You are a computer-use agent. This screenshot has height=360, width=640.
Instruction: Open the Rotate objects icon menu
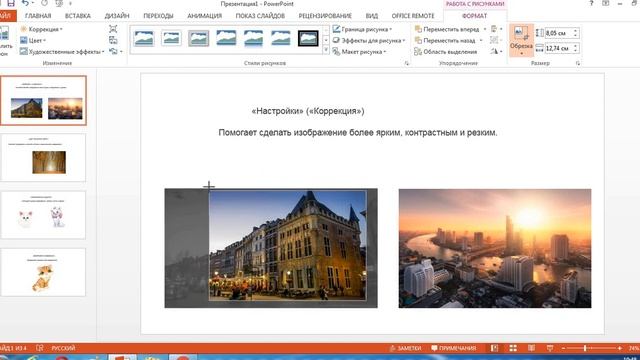tap(496, 51)
